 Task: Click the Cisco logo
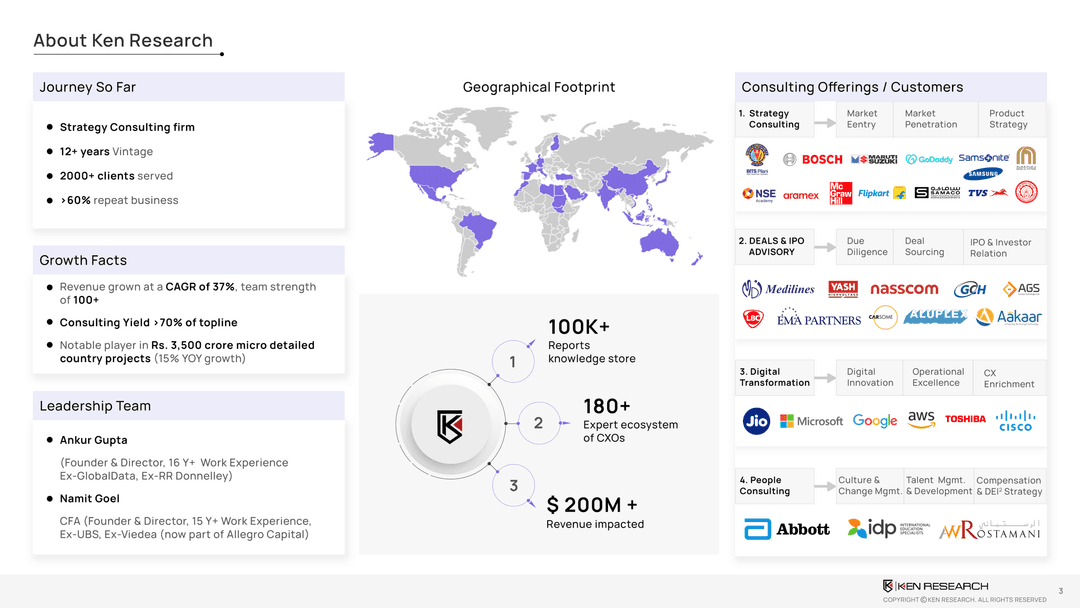(1015, 421)
